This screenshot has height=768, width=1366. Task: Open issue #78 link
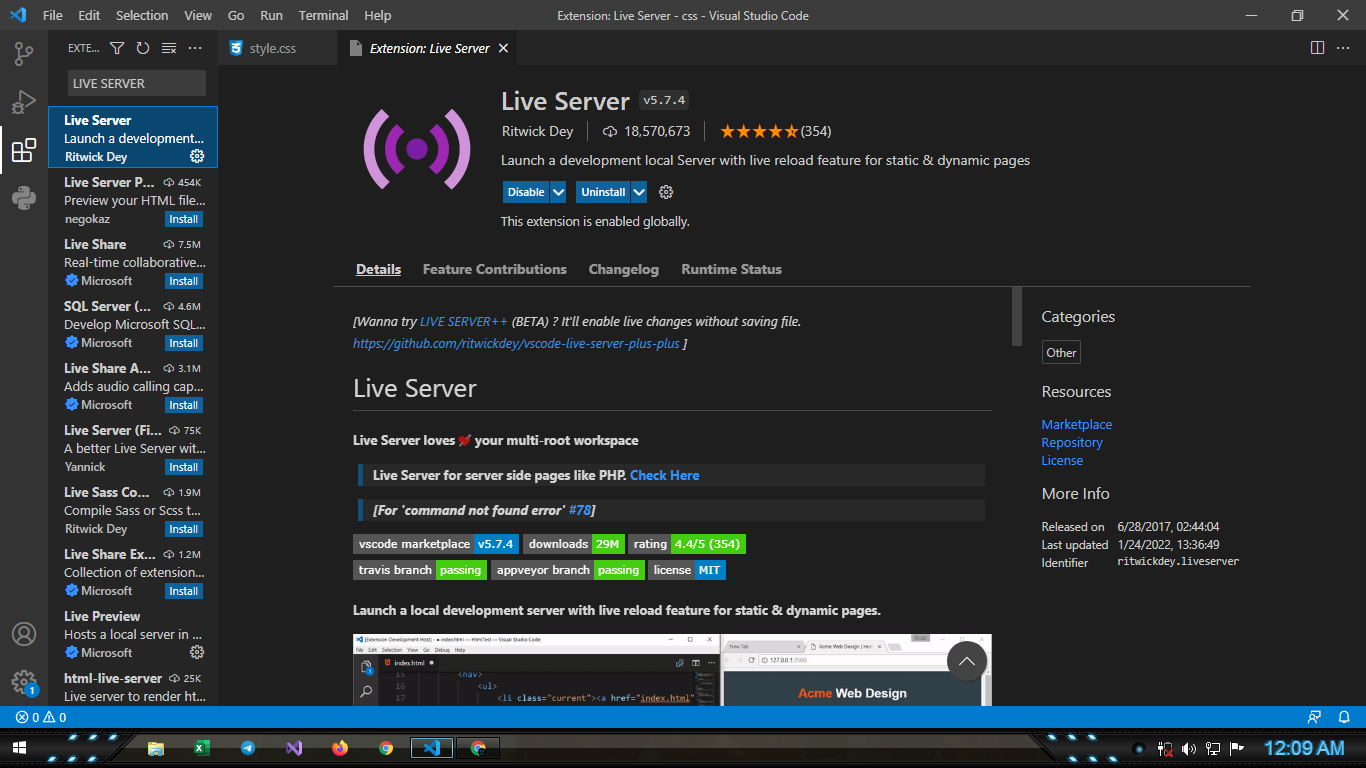point(579,510)
